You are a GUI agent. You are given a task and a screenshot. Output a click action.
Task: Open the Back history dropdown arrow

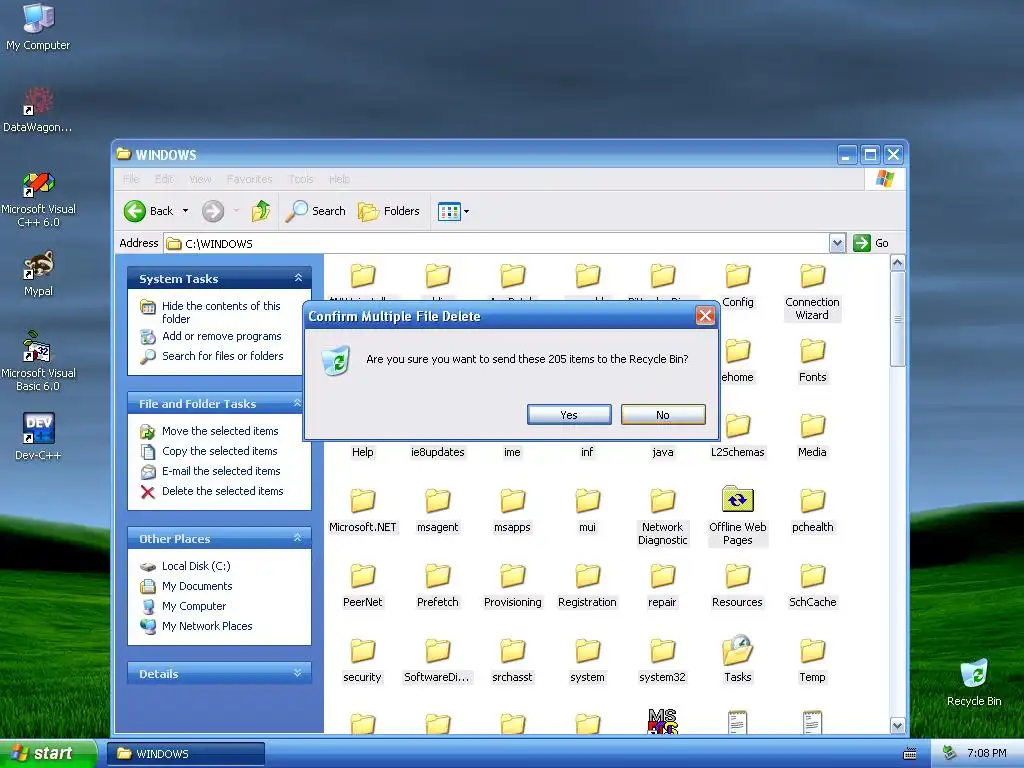click(x=185, y=211)
